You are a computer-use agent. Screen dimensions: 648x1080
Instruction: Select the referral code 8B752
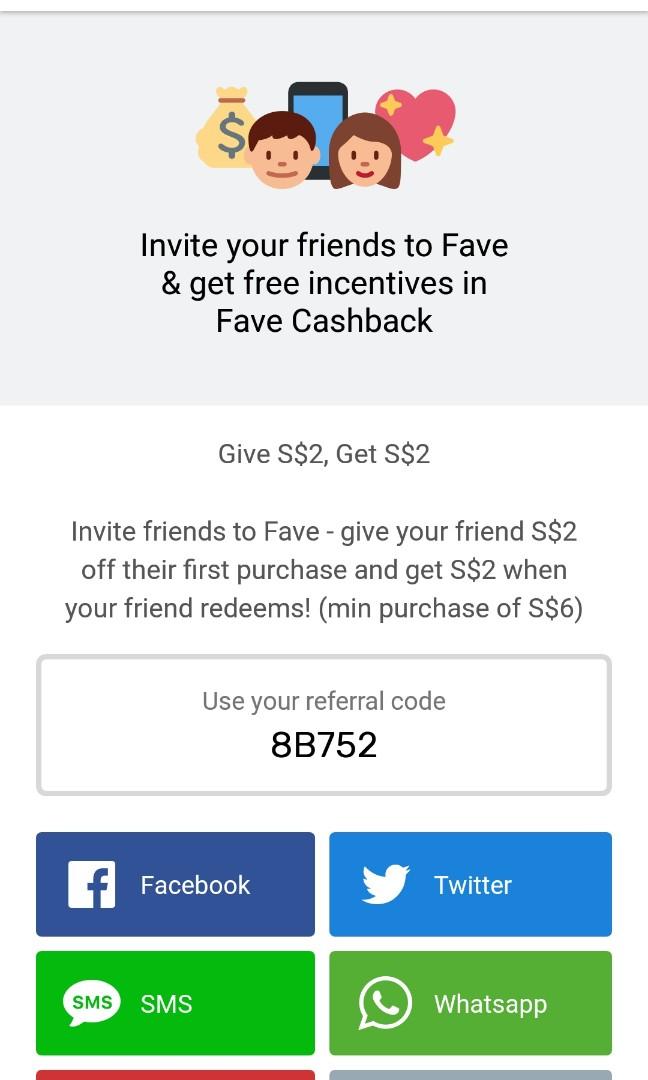[x=324, y=743]
